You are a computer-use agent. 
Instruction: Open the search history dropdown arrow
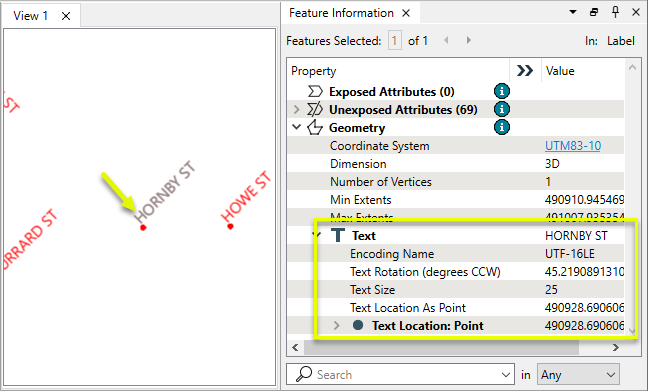pos(505,375)
